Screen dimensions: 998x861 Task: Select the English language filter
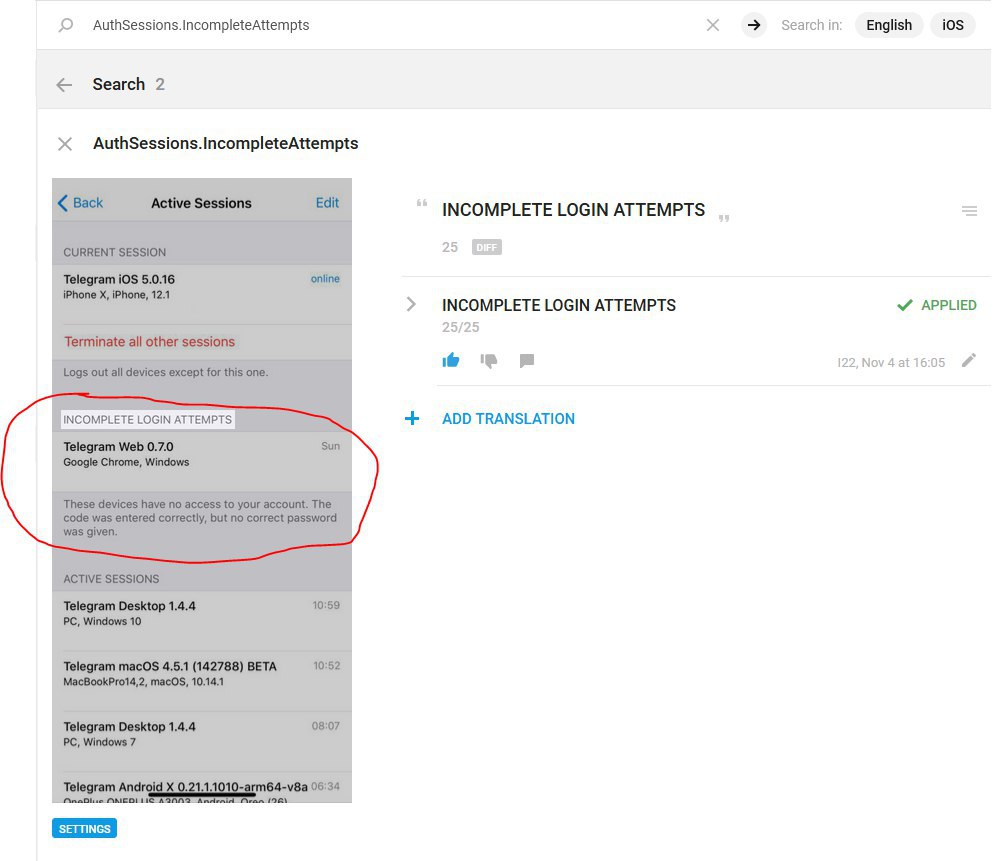pyautogui.click(x=889, y=25)
